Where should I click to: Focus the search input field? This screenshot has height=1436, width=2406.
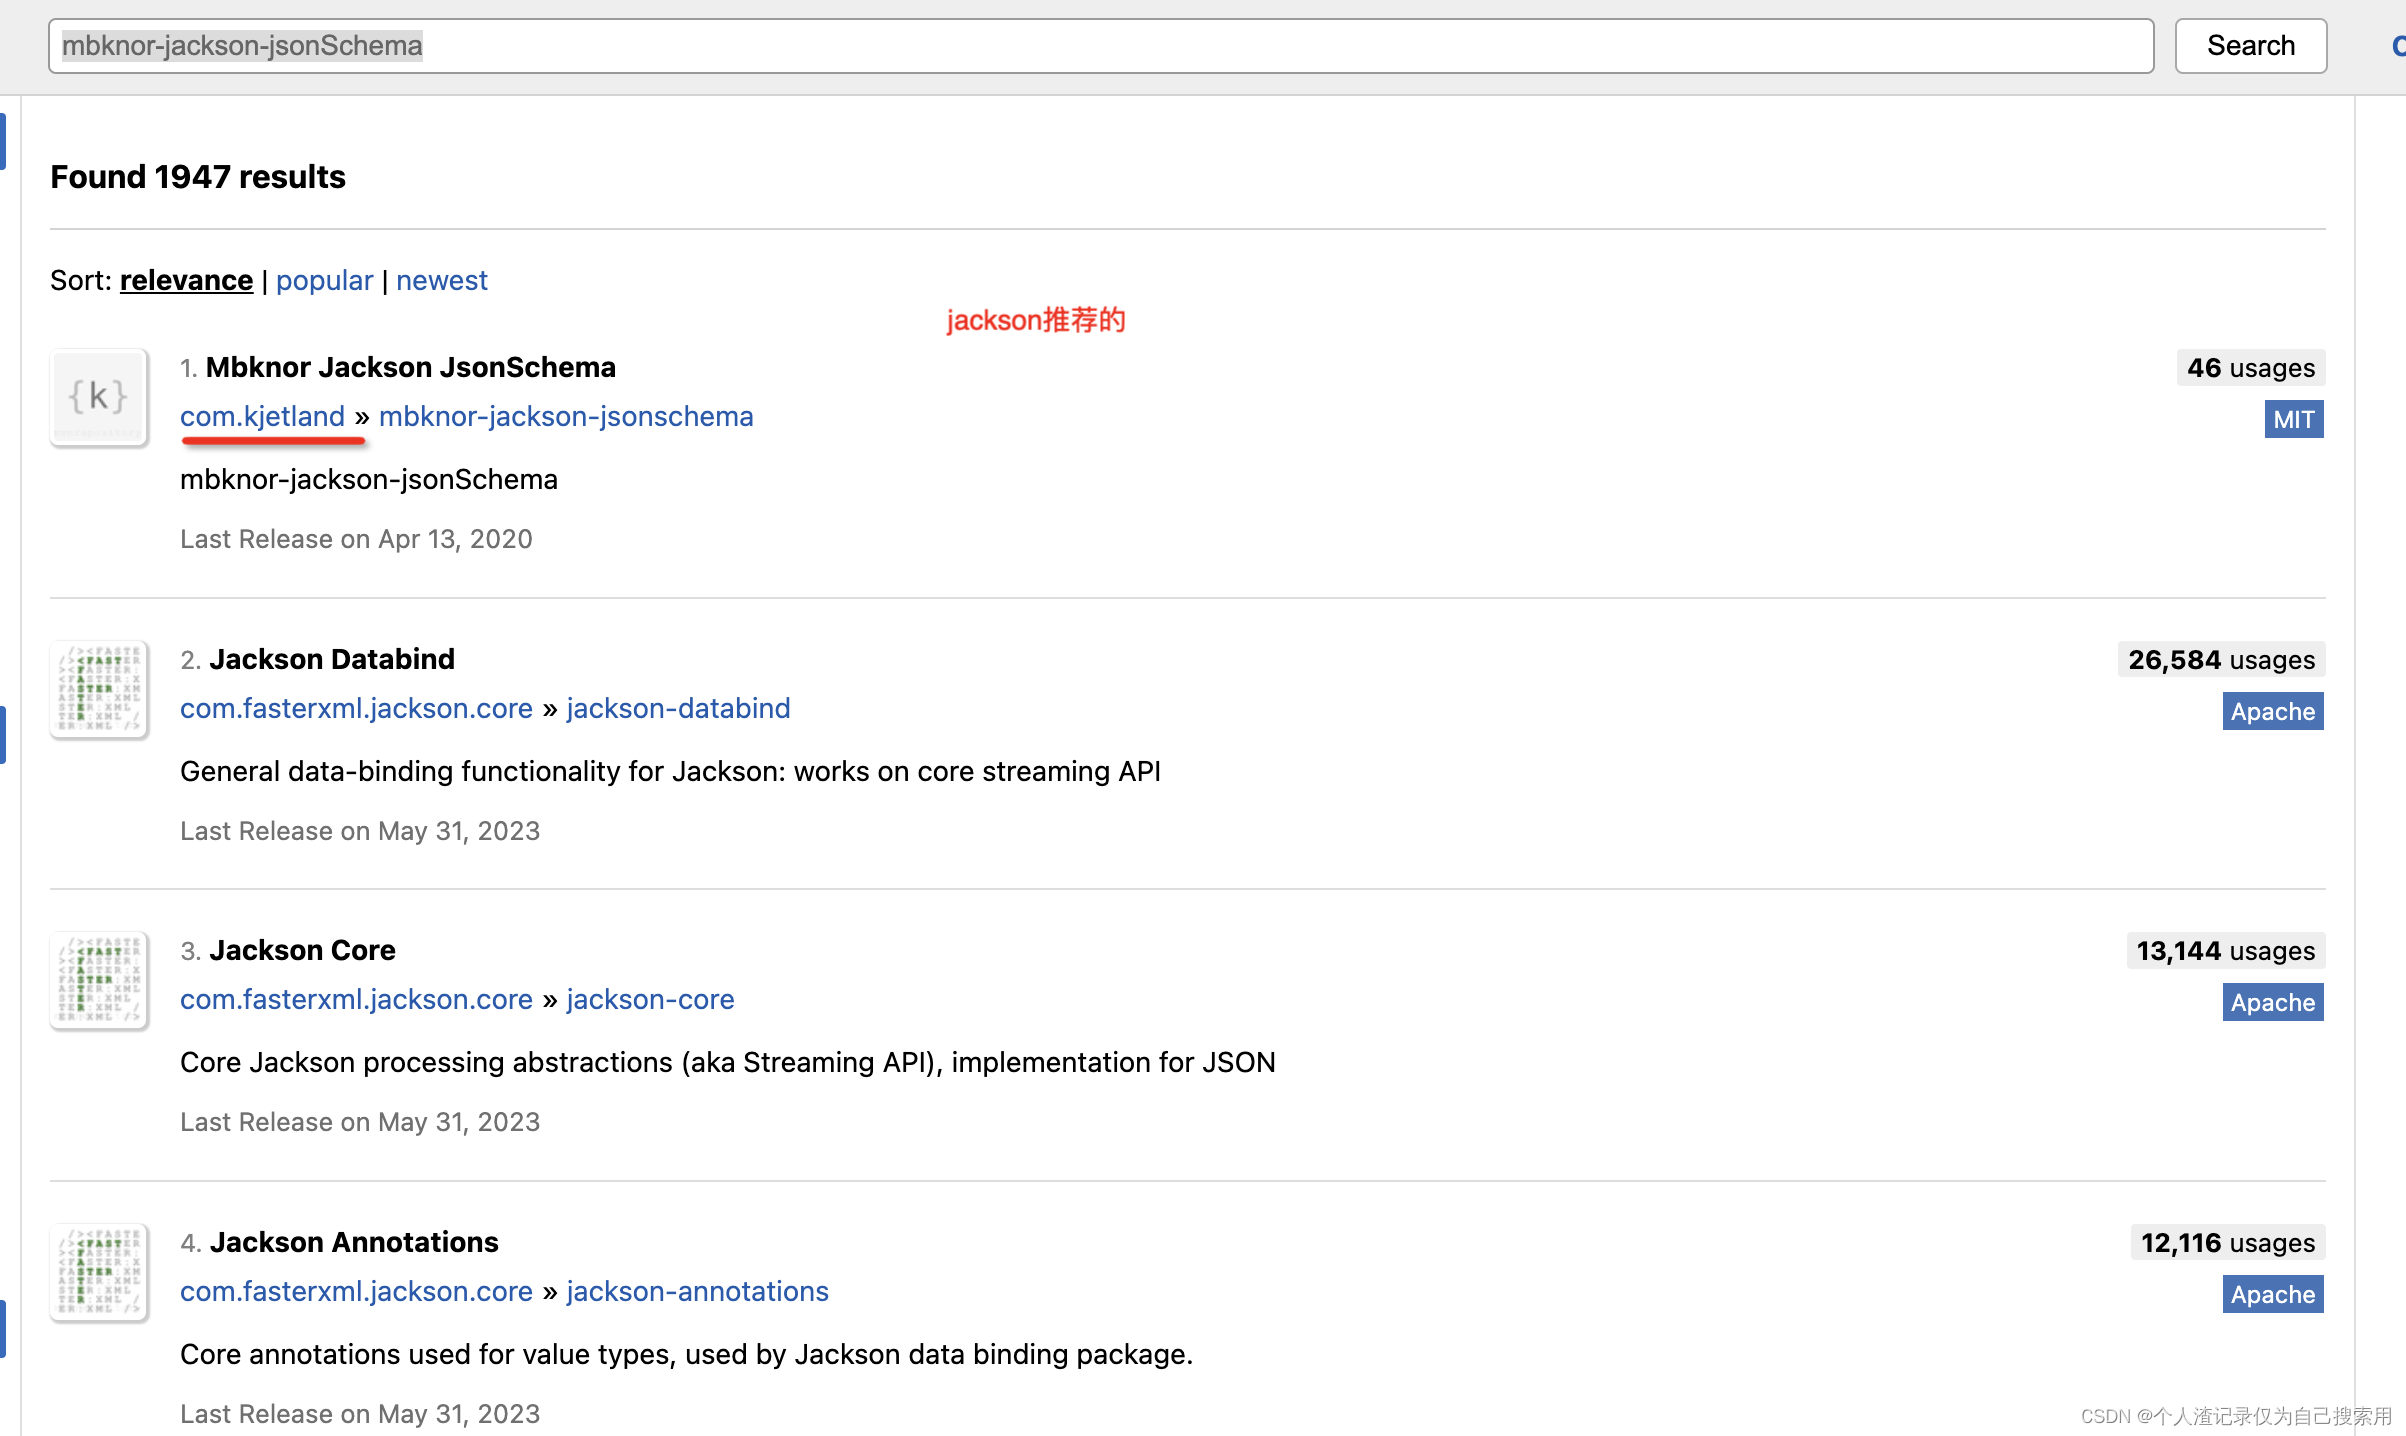pos(1100,46)
